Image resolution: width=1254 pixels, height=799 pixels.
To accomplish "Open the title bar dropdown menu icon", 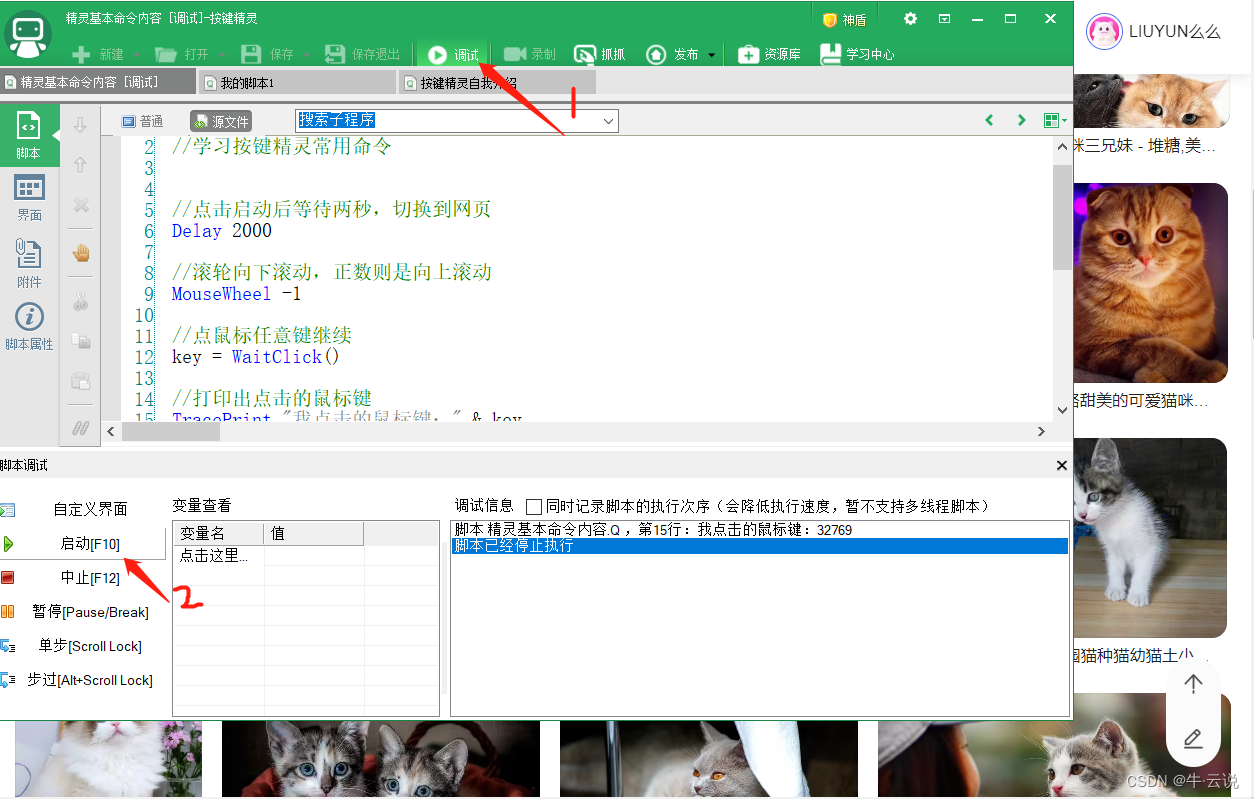I will point(944,19).
